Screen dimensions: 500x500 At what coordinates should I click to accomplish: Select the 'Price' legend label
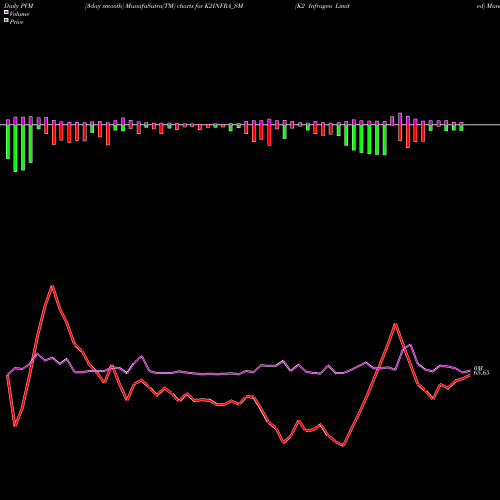(16, 22)
